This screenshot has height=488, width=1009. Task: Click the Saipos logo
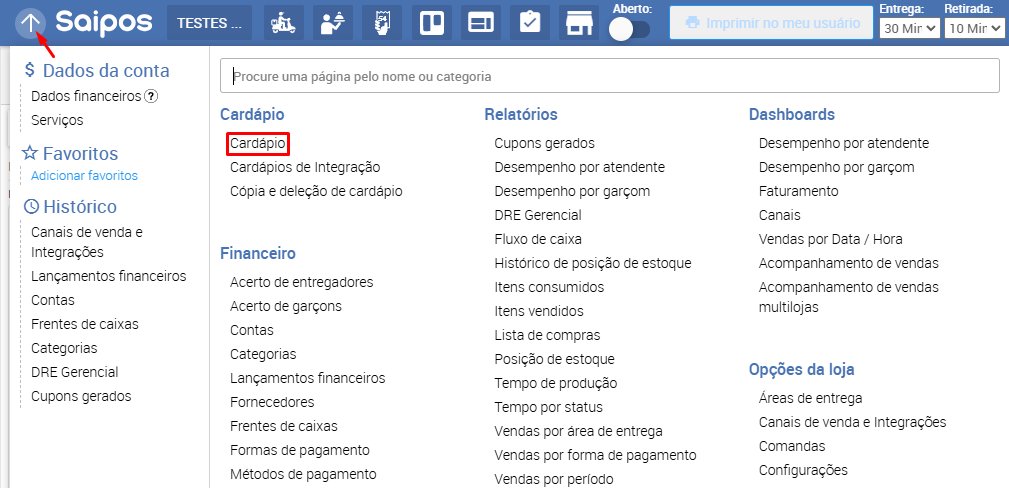point(104,24)
